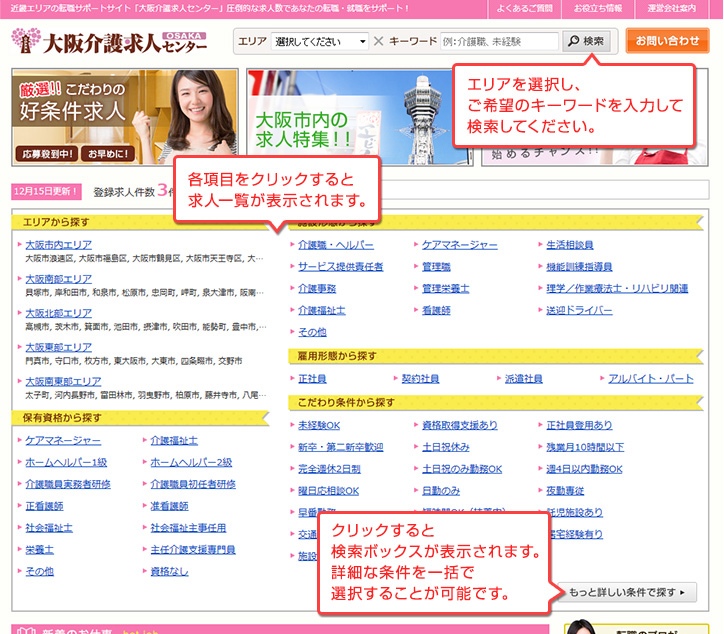Image resolution: width=724 pixels, height=634 pixels.
Task: Expand もっと詳しい条件で探す search box
Action: [627, 592]
